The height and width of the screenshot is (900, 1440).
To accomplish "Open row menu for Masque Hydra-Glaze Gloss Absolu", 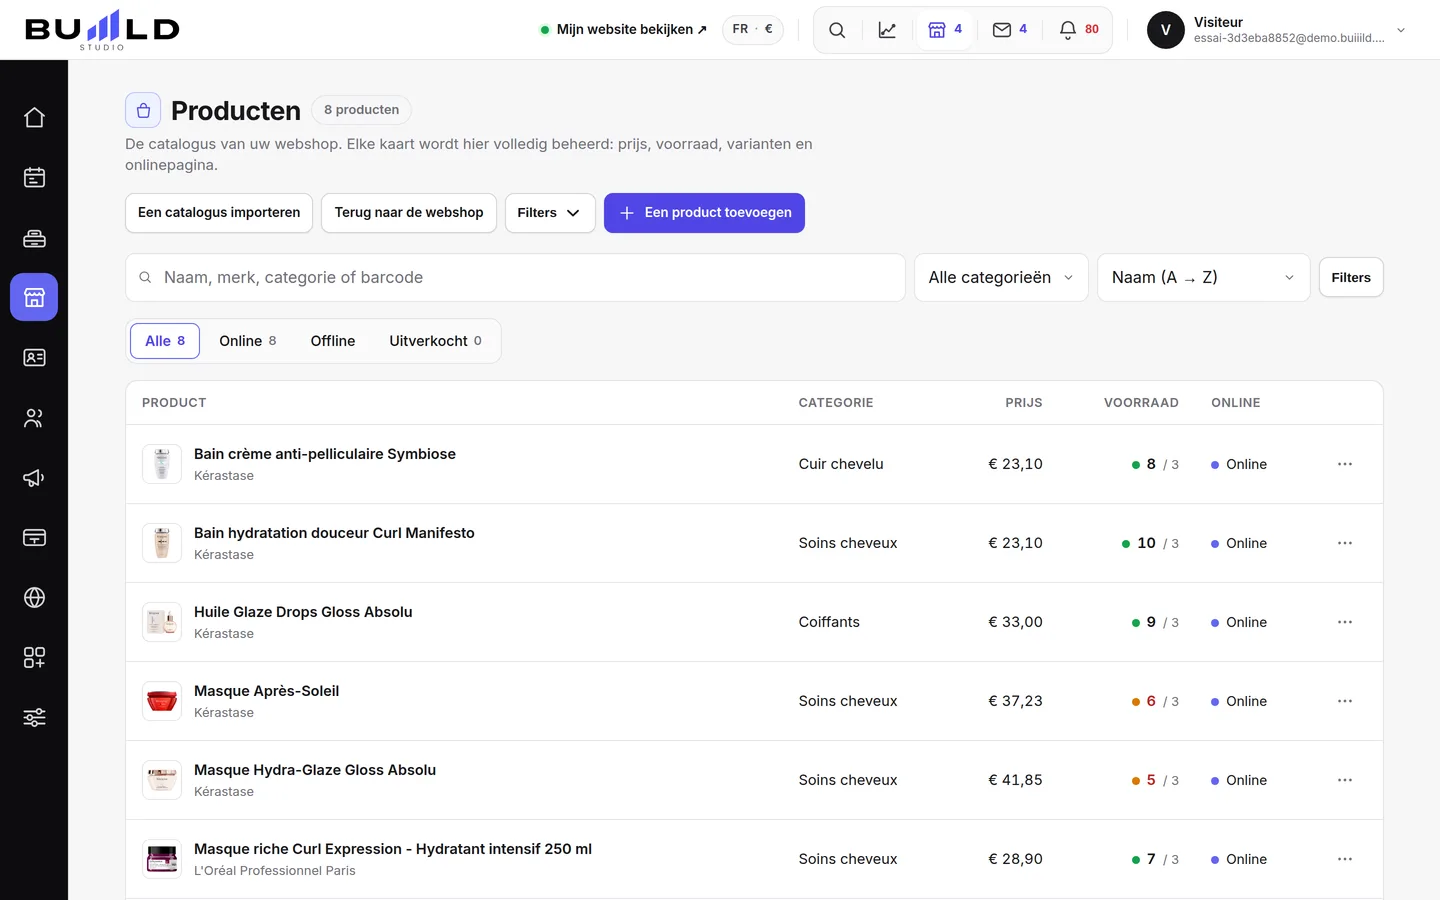I will pyautogui.click(x=1345, y=780).
